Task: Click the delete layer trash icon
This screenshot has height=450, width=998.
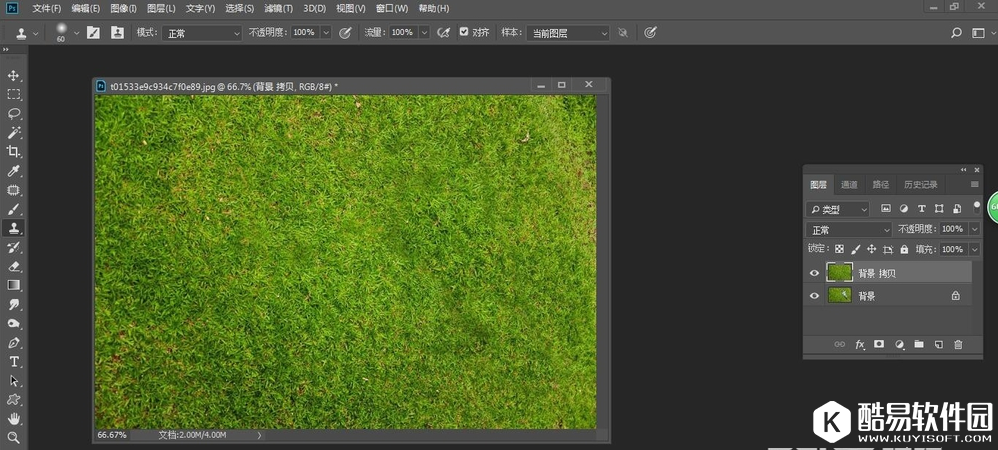Action: tap(958, 344)
